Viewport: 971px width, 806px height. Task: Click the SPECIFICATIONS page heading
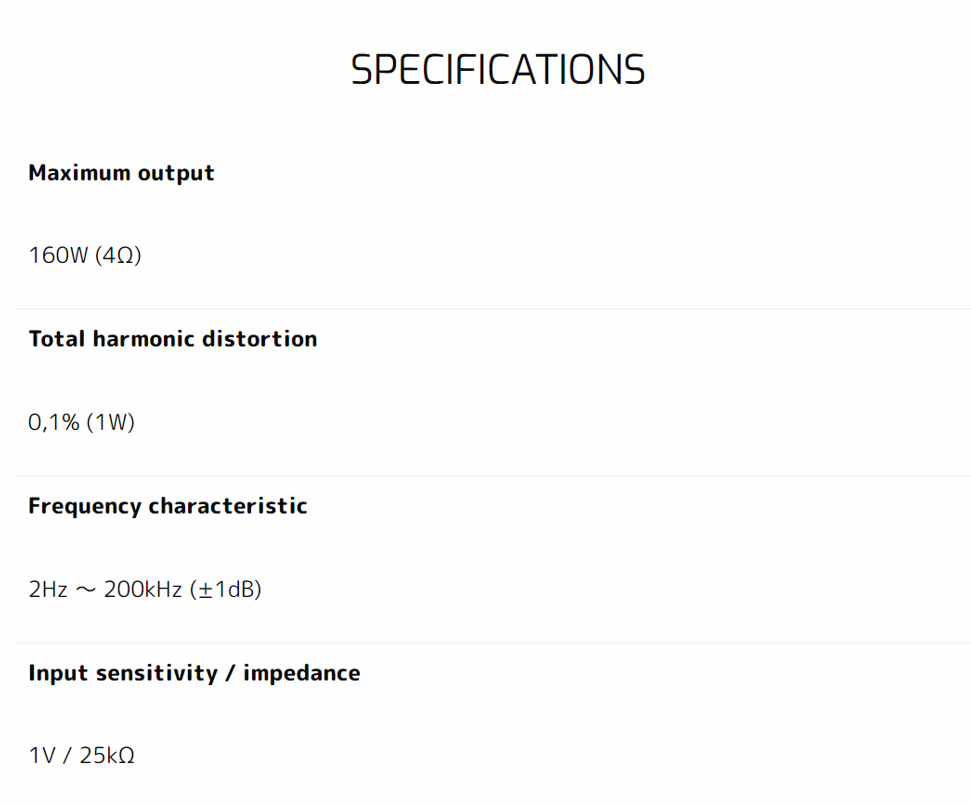498,70
